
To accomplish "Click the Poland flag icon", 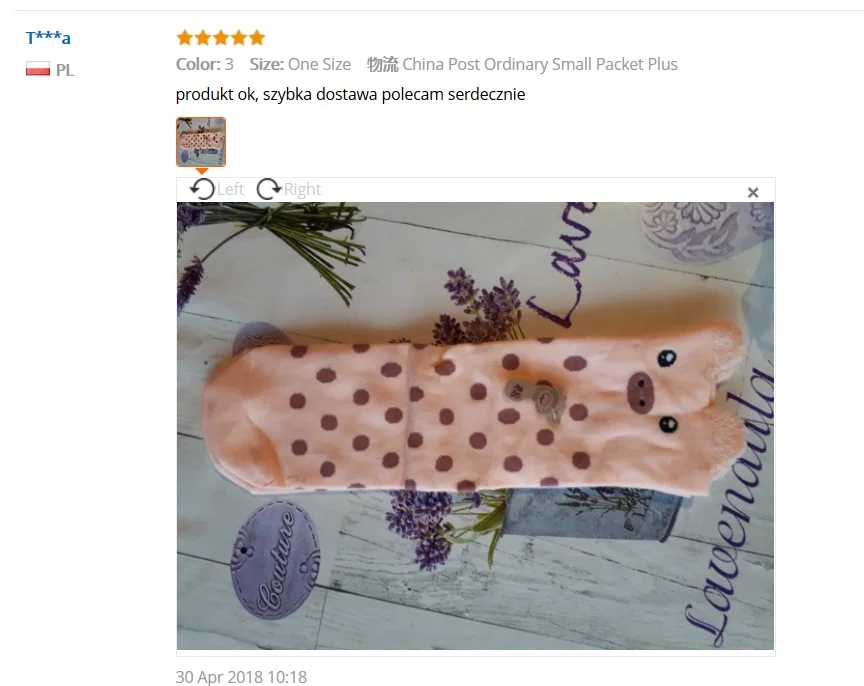I will click(38, 69).
